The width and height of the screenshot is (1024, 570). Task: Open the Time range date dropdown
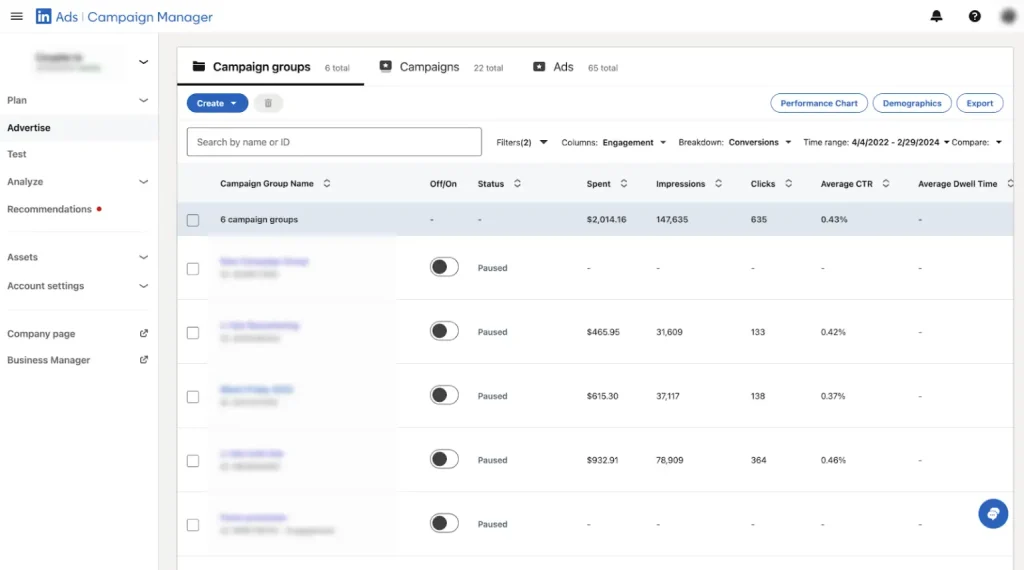876,142
